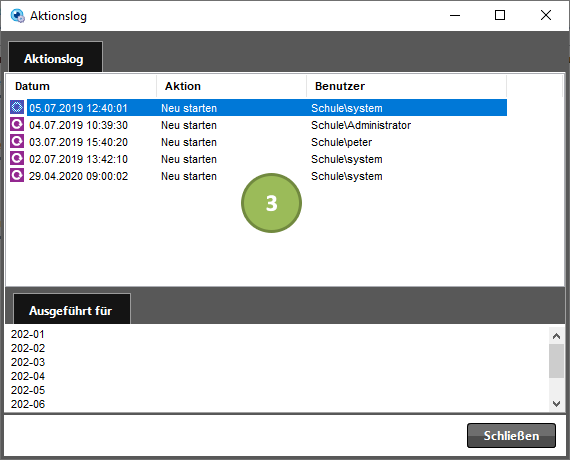Viewport: 570px width, 460px height.
Task: Click the restart icon of the 05.07.2019 entry
Action: (x=17, y=108)
